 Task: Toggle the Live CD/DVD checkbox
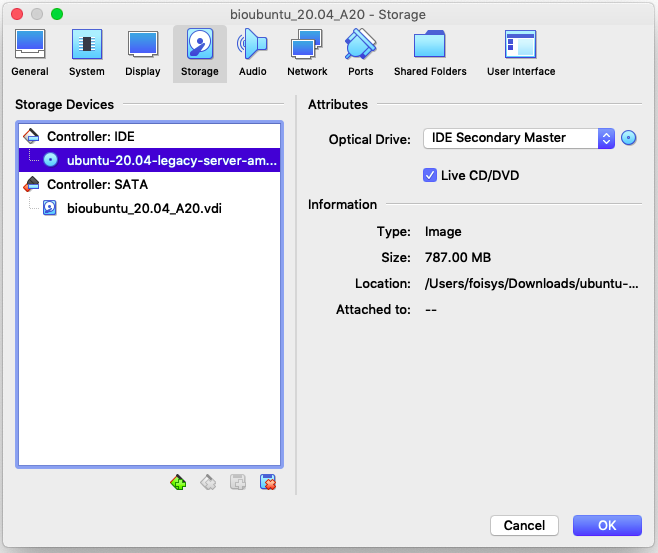click(430, 176)
